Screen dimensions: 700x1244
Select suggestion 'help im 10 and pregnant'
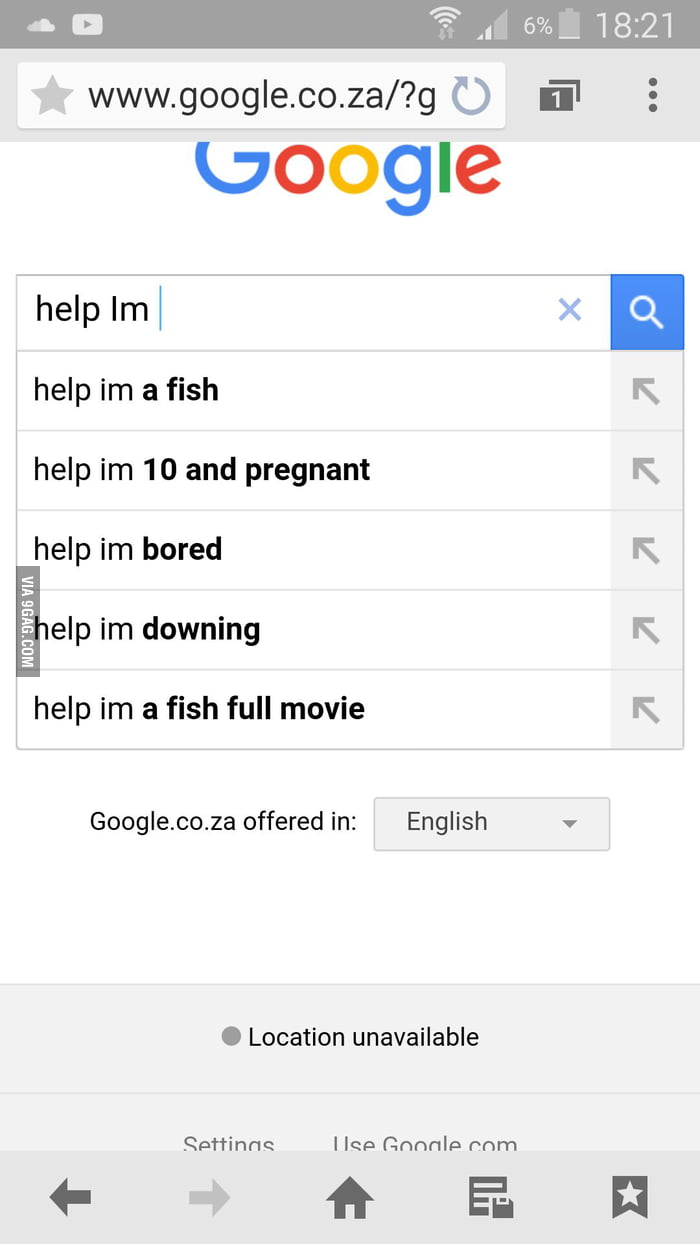point(314,470)
